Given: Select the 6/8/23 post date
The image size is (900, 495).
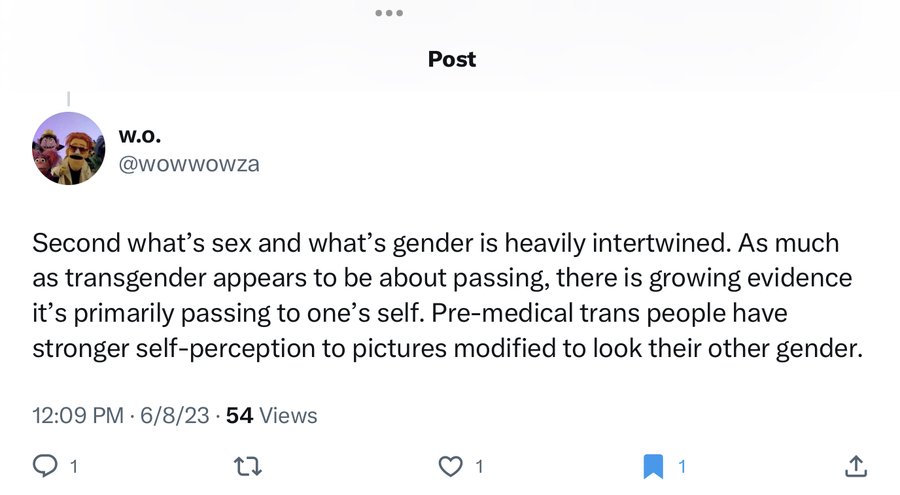Looking at the screenshot, I should [x=174, y=415].
